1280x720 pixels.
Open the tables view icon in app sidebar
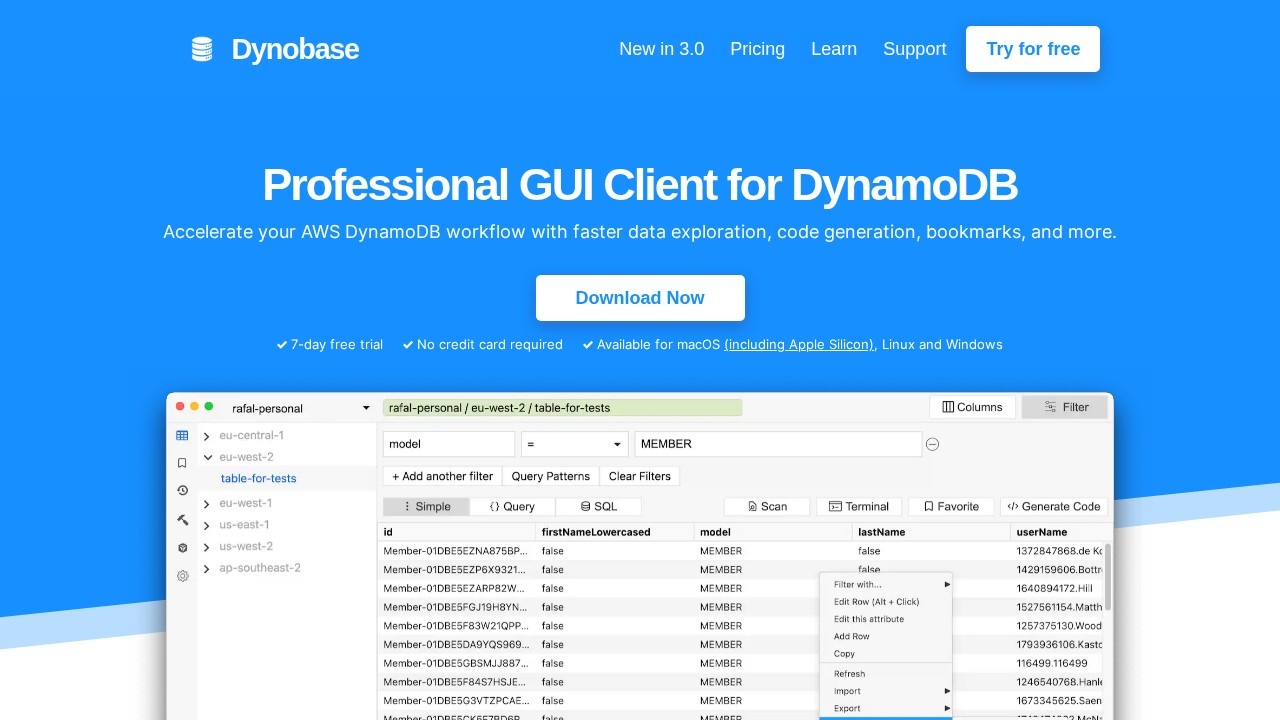182,436
